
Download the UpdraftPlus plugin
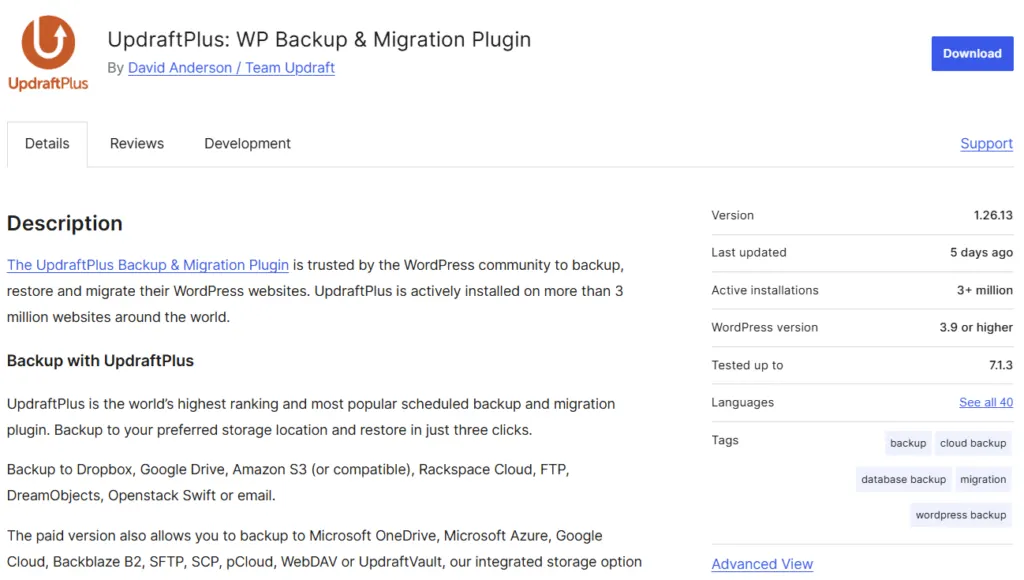(x=972, y=54)
